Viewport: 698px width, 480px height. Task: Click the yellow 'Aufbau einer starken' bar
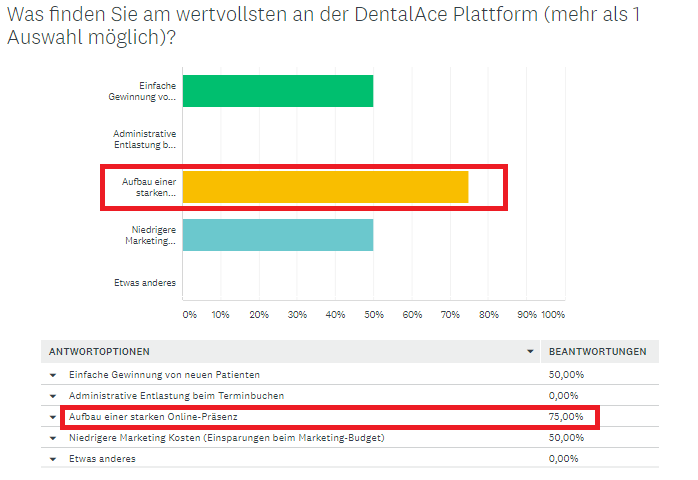tap(325, 187)
